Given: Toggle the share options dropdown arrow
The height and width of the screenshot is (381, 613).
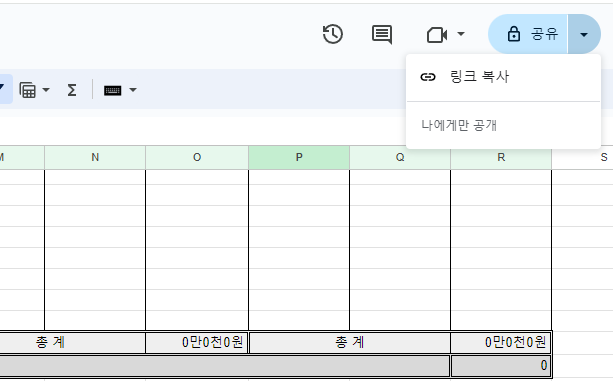Looking at the screenshot, I should [x=584, y=34].
